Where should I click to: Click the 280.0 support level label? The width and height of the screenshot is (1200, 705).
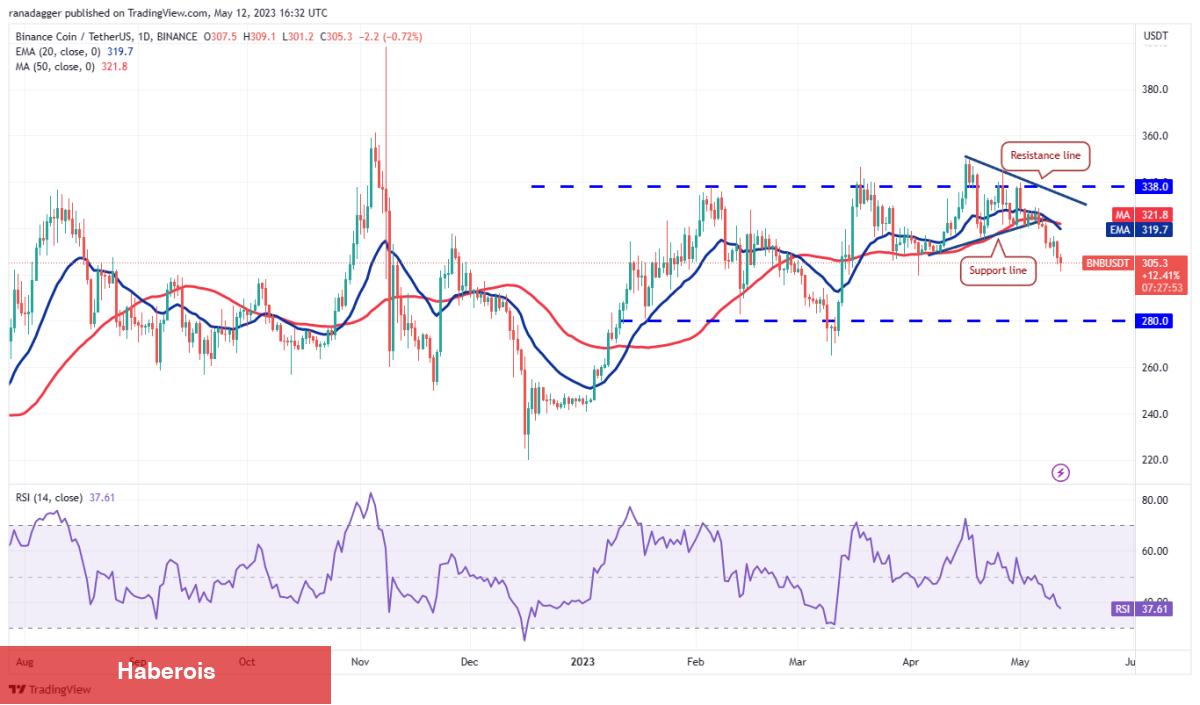tap(1152, 321)
